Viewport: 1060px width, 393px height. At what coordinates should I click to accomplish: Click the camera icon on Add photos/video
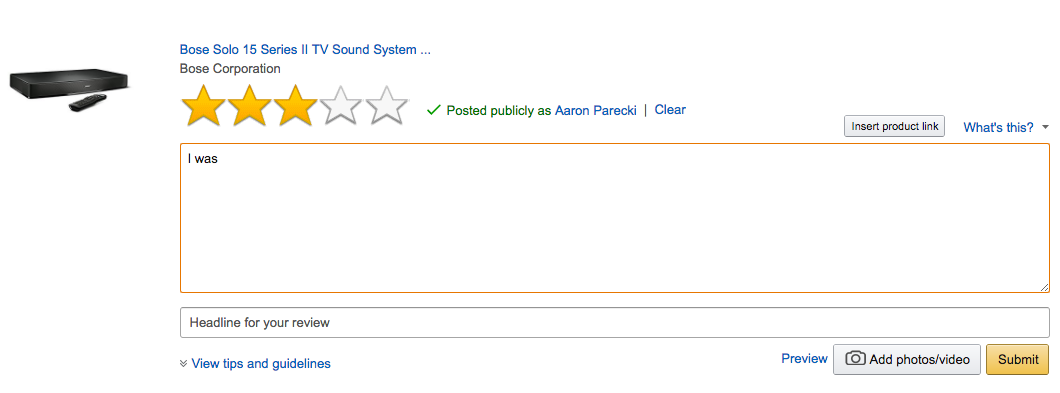(855, 359)
